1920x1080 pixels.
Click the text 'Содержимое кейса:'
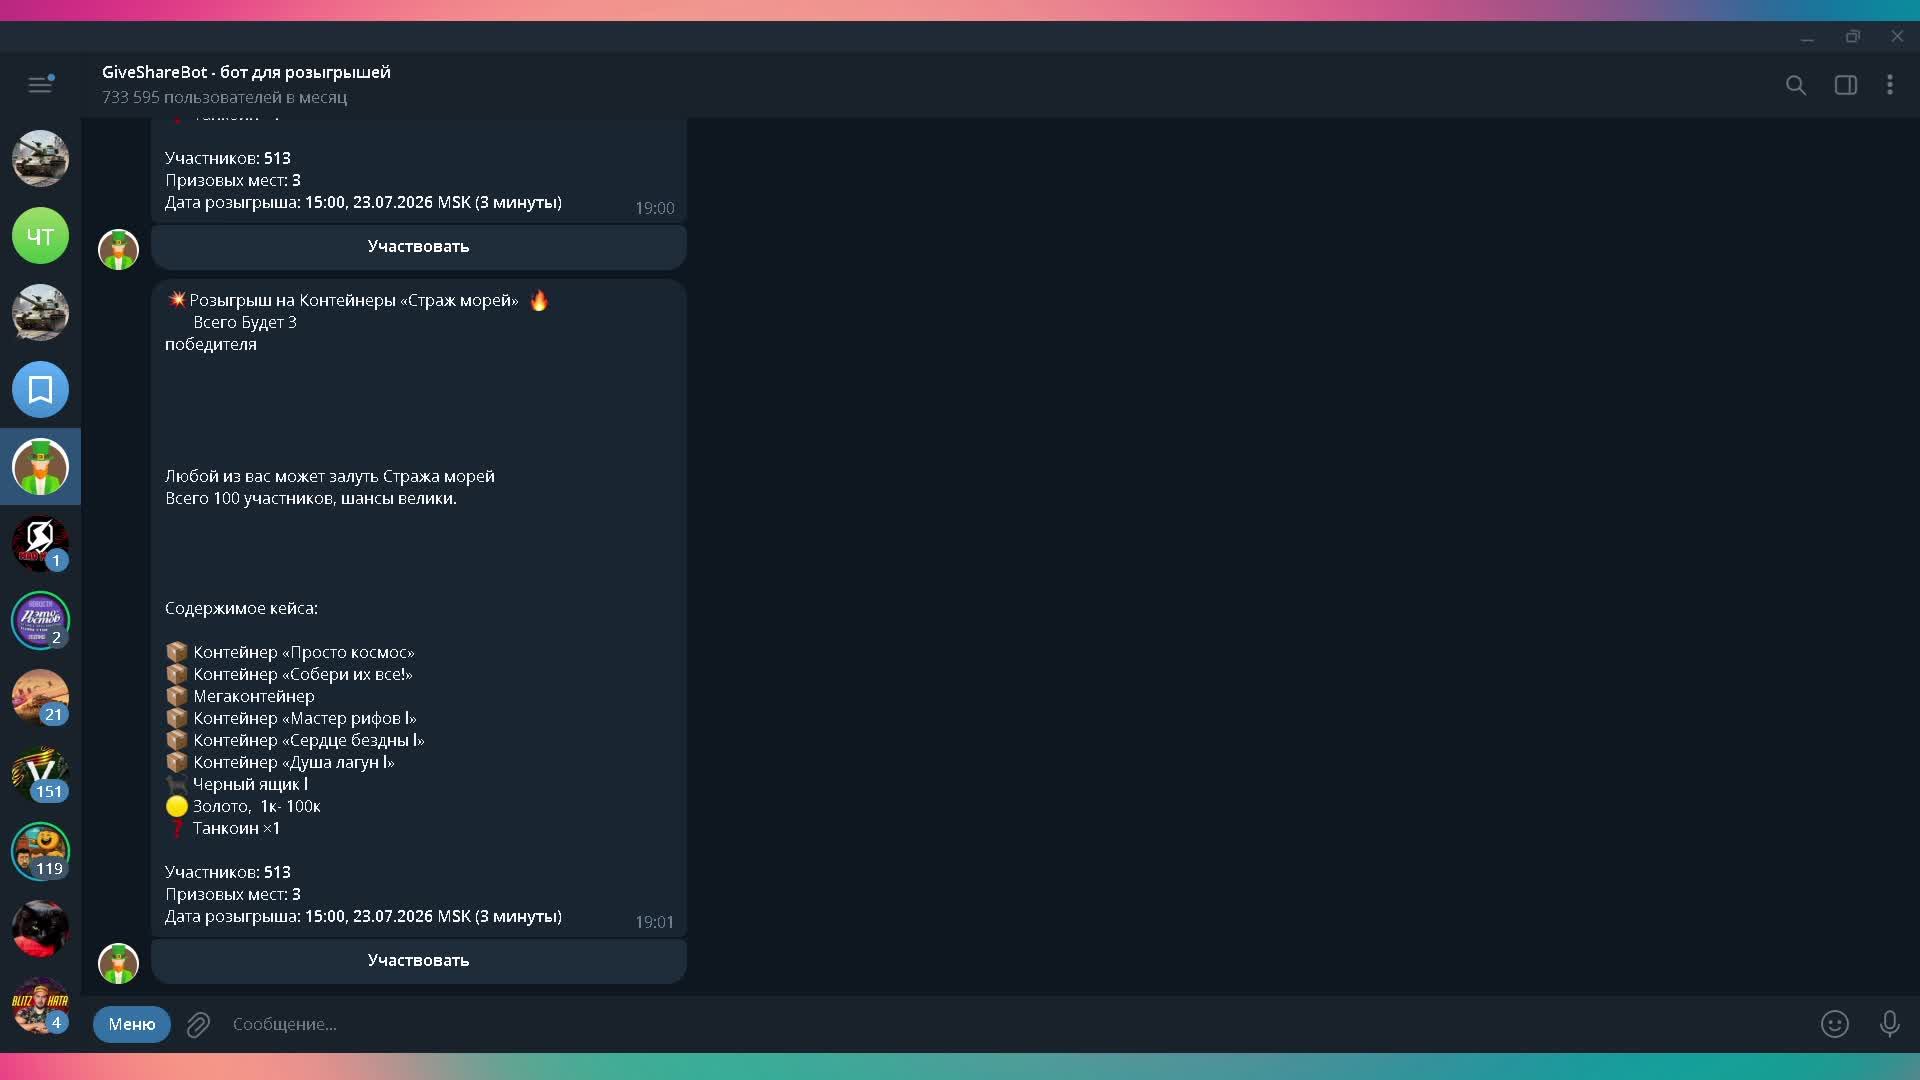pos(241,608)
